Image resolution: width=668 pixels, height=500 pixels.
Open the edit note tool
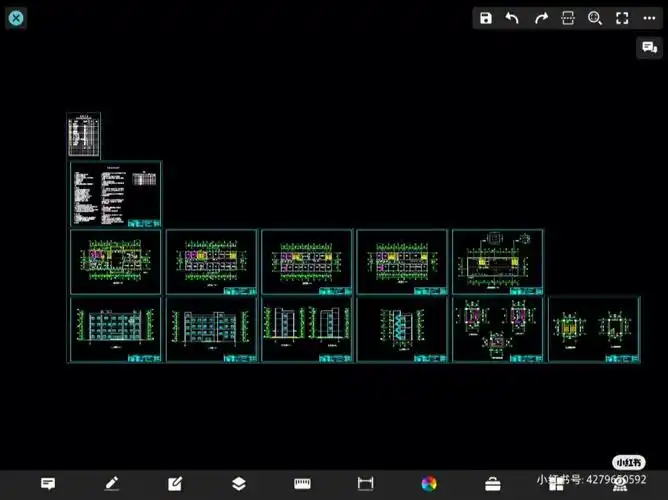coord(174,484)
